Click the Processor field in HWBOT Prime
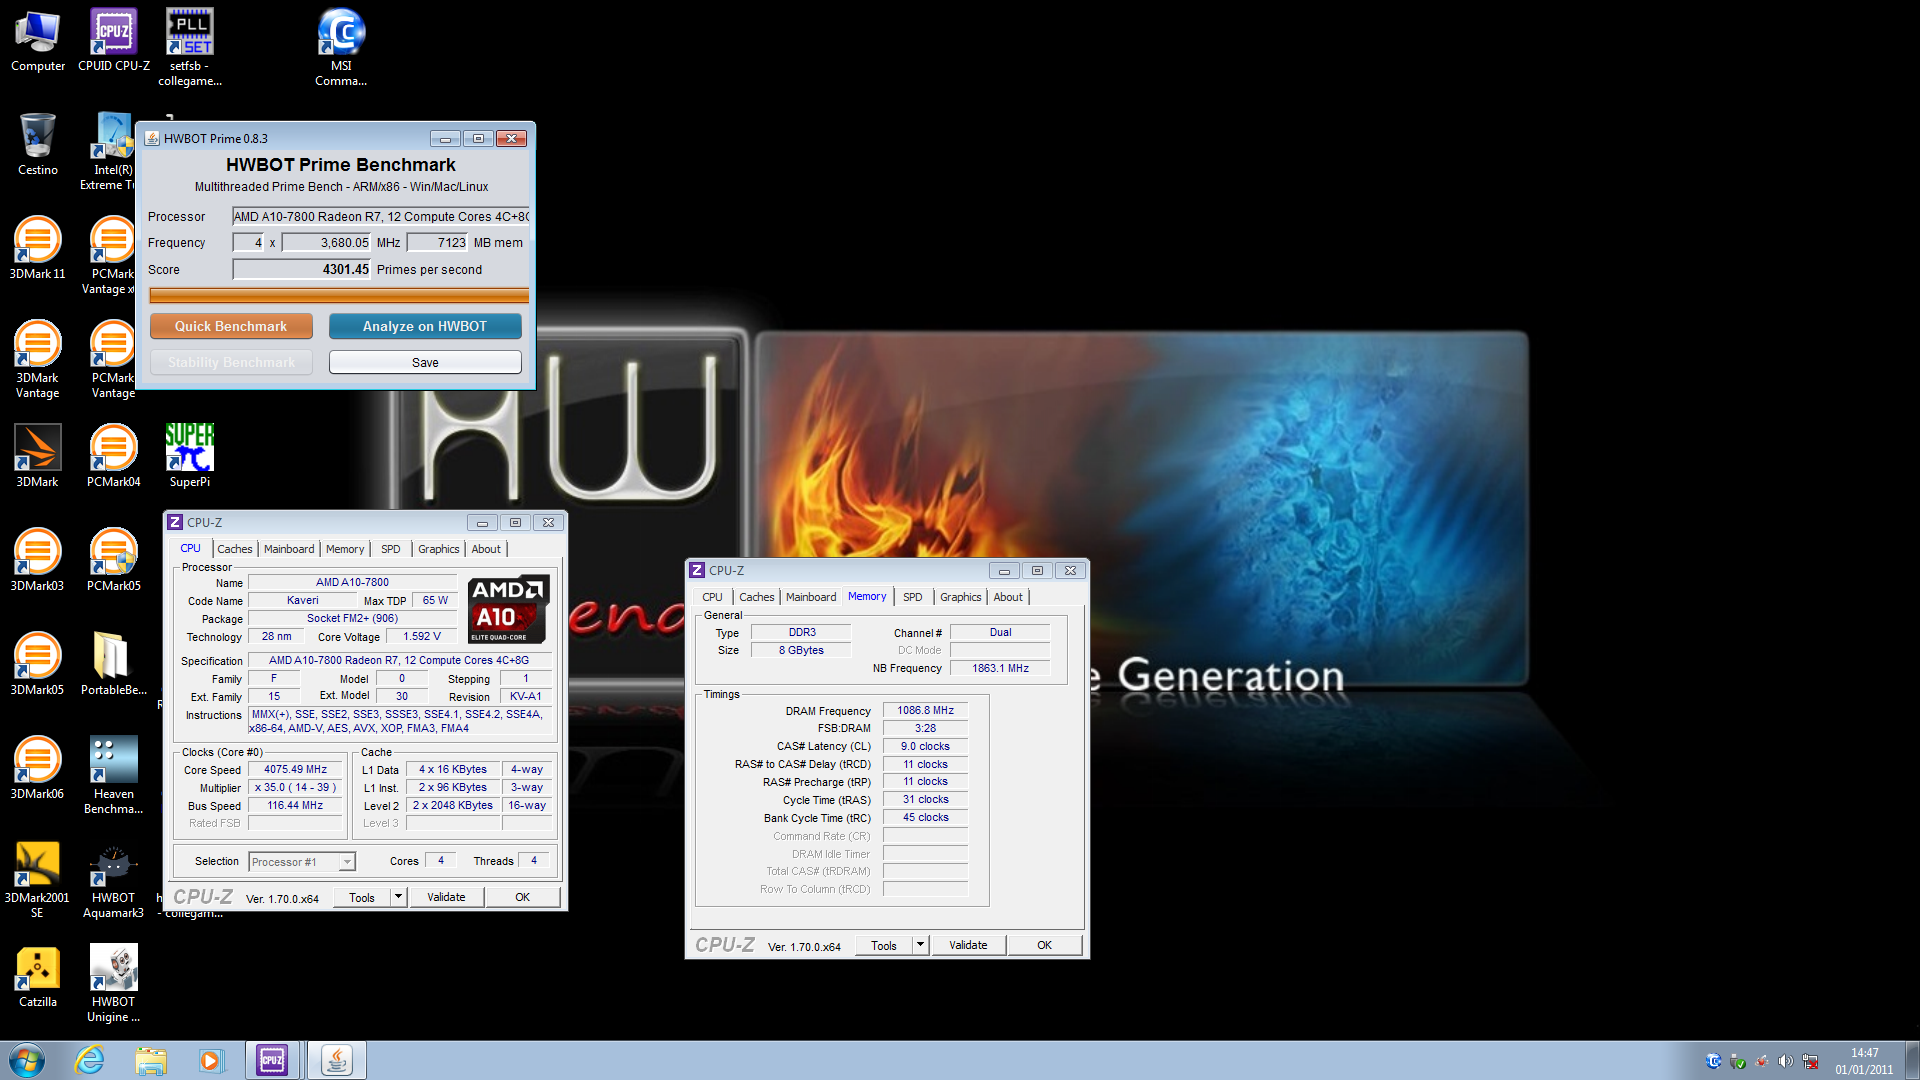 click(381, 216)
